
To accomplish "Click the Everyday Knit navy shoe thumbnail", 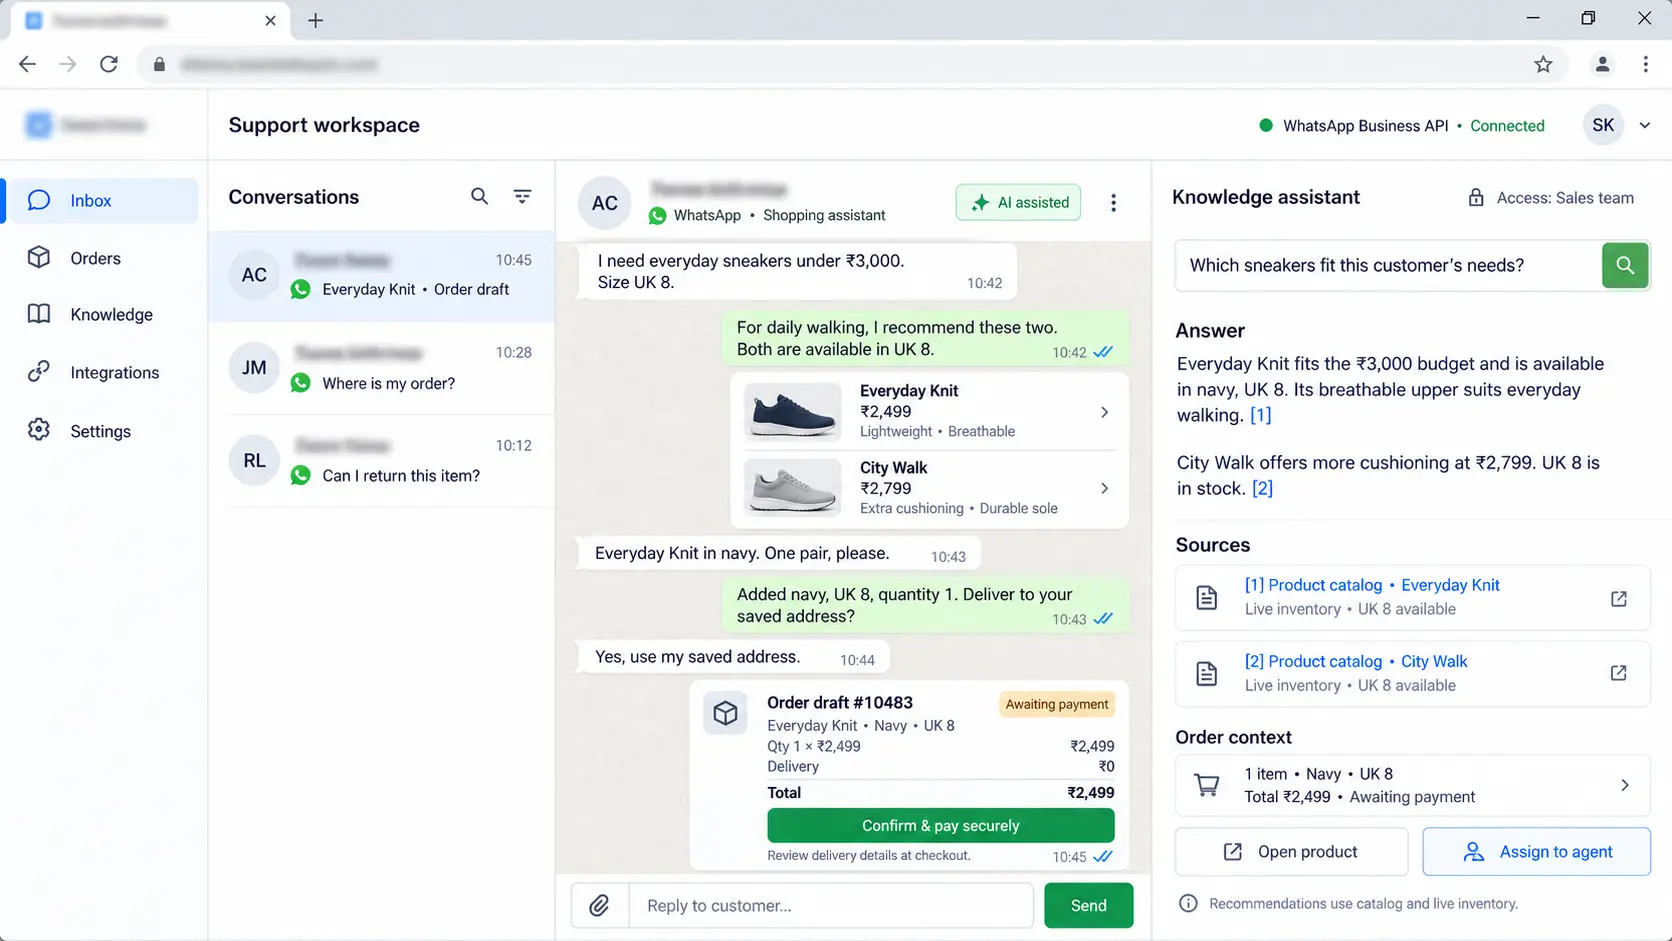I will coord(793,412).
